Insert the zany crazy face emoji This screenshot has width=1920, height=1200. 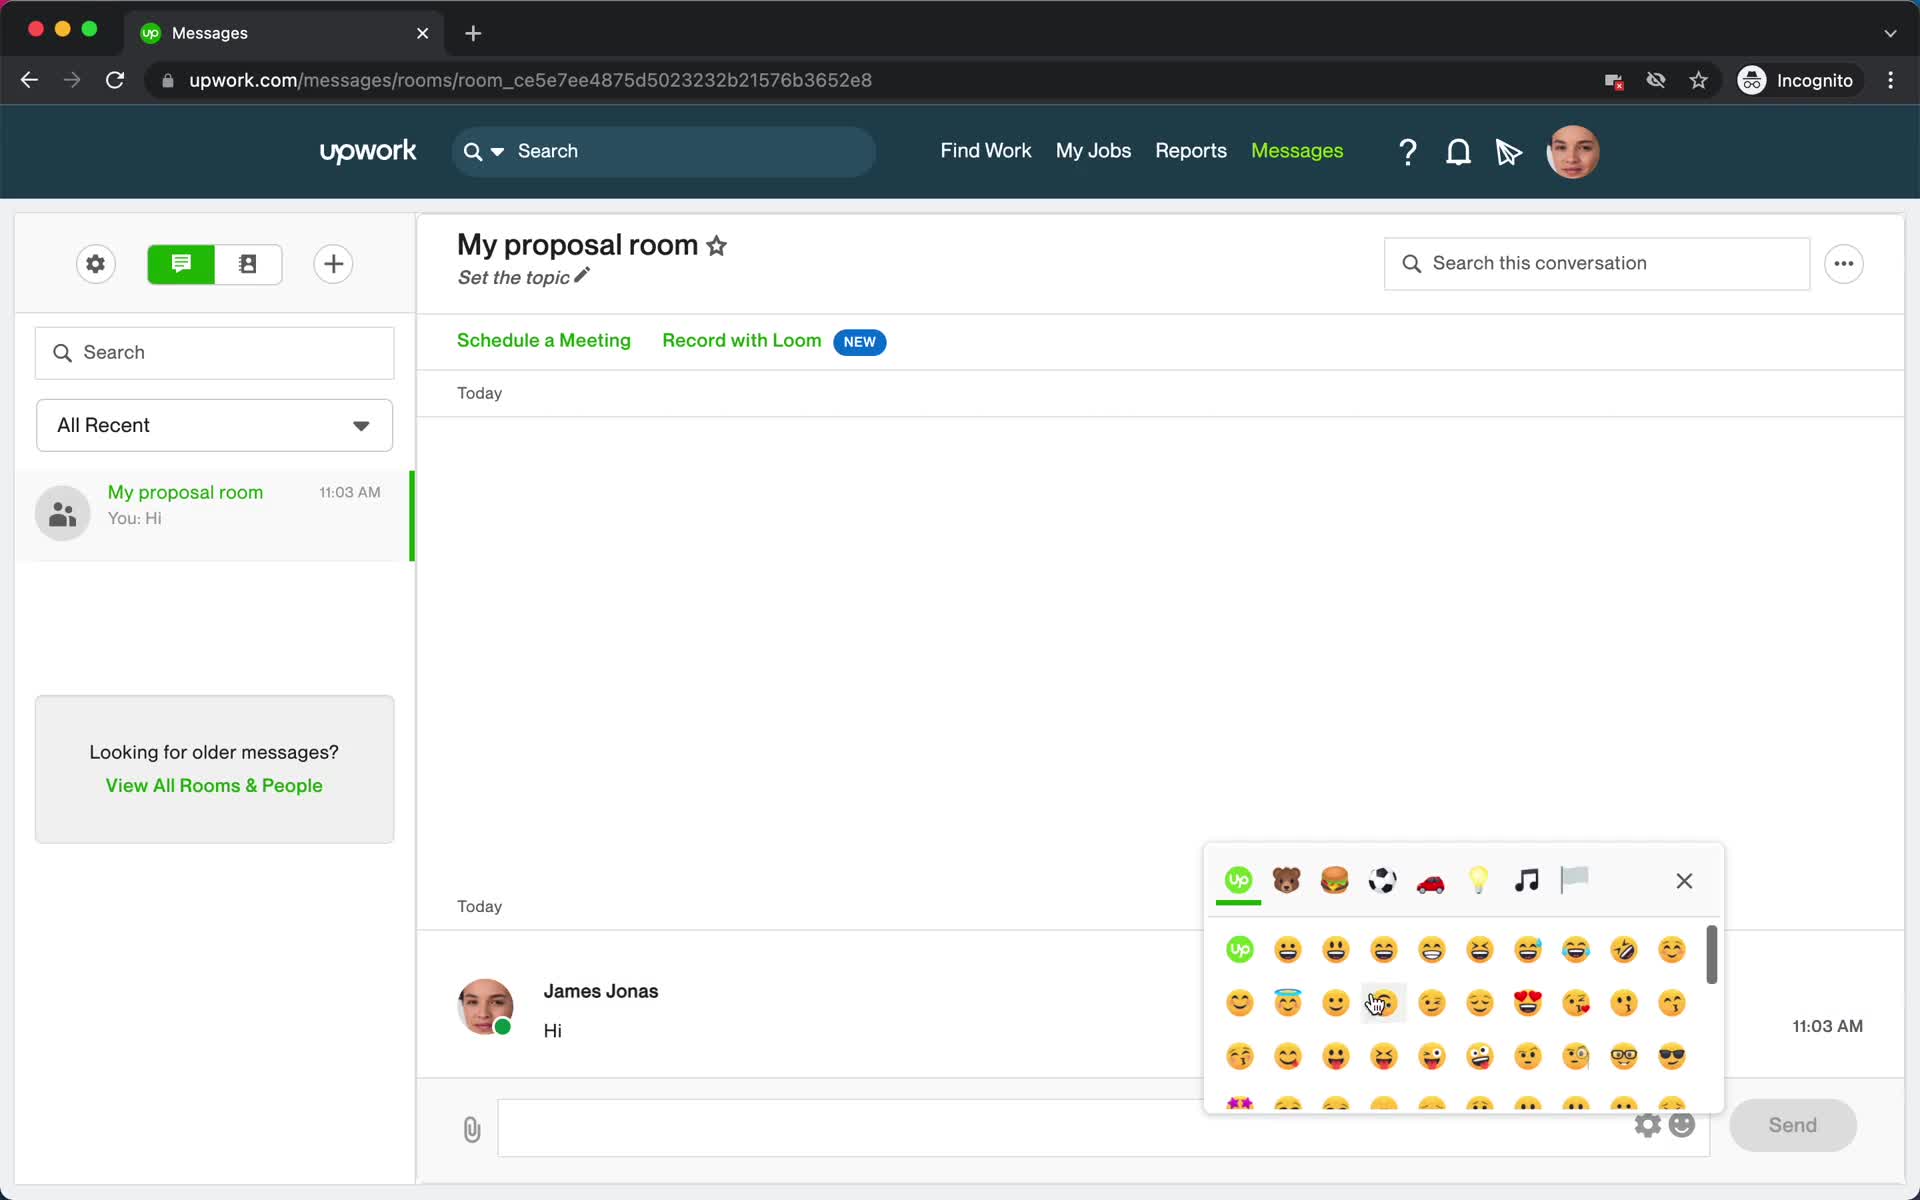pyautogui.click(x=1480, y=1056)
